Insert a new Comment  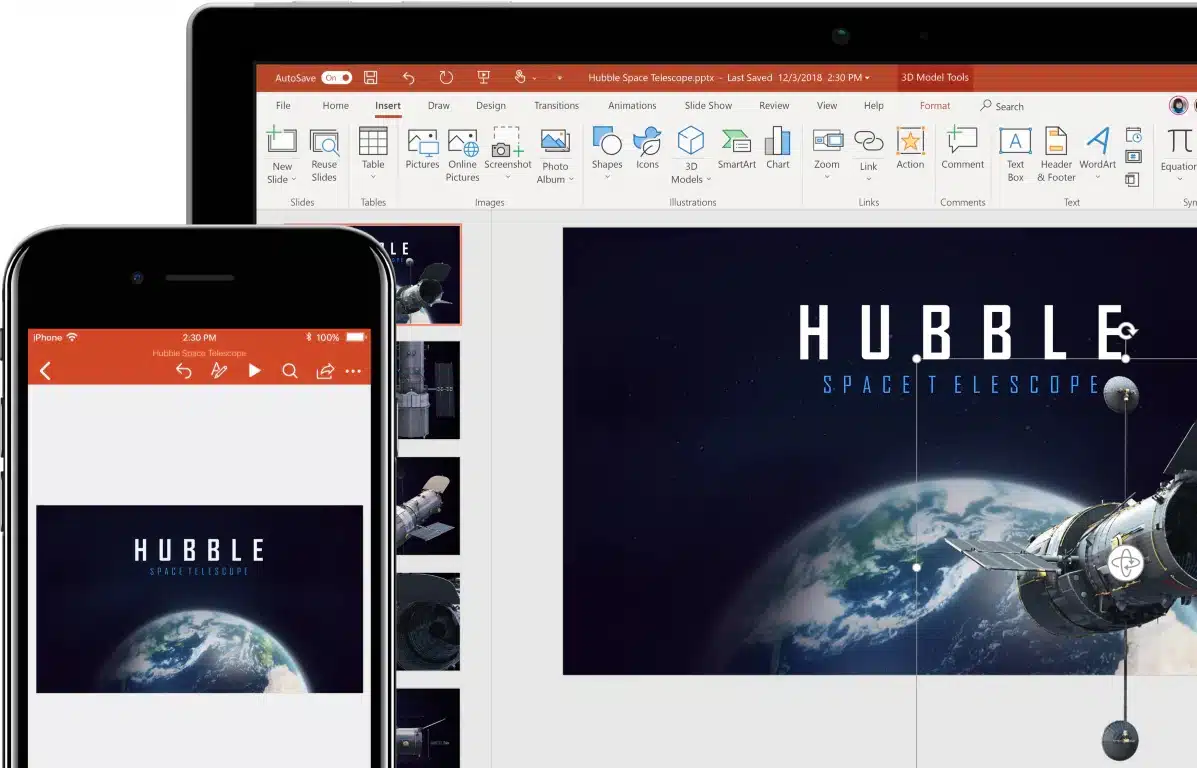[963, 148]
